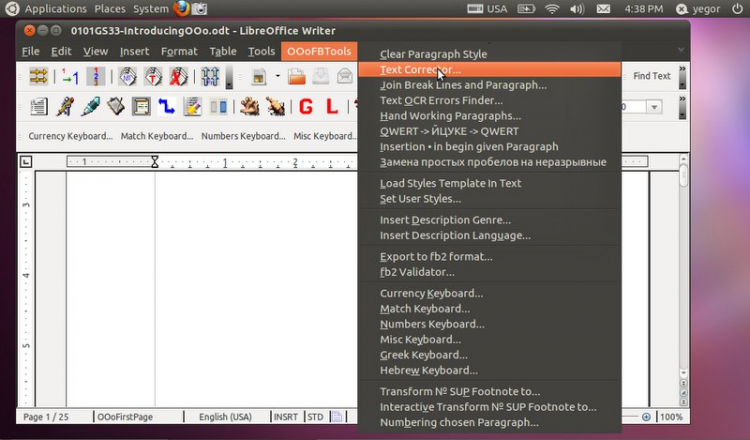
Task: Open Firefox from the top panel
Action: tap(181, 9)
